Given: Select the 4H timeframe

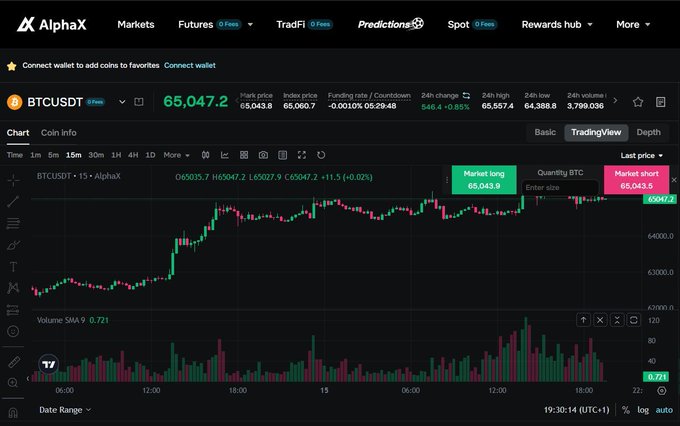Looking at the screenshot, I should coord(133,155).
